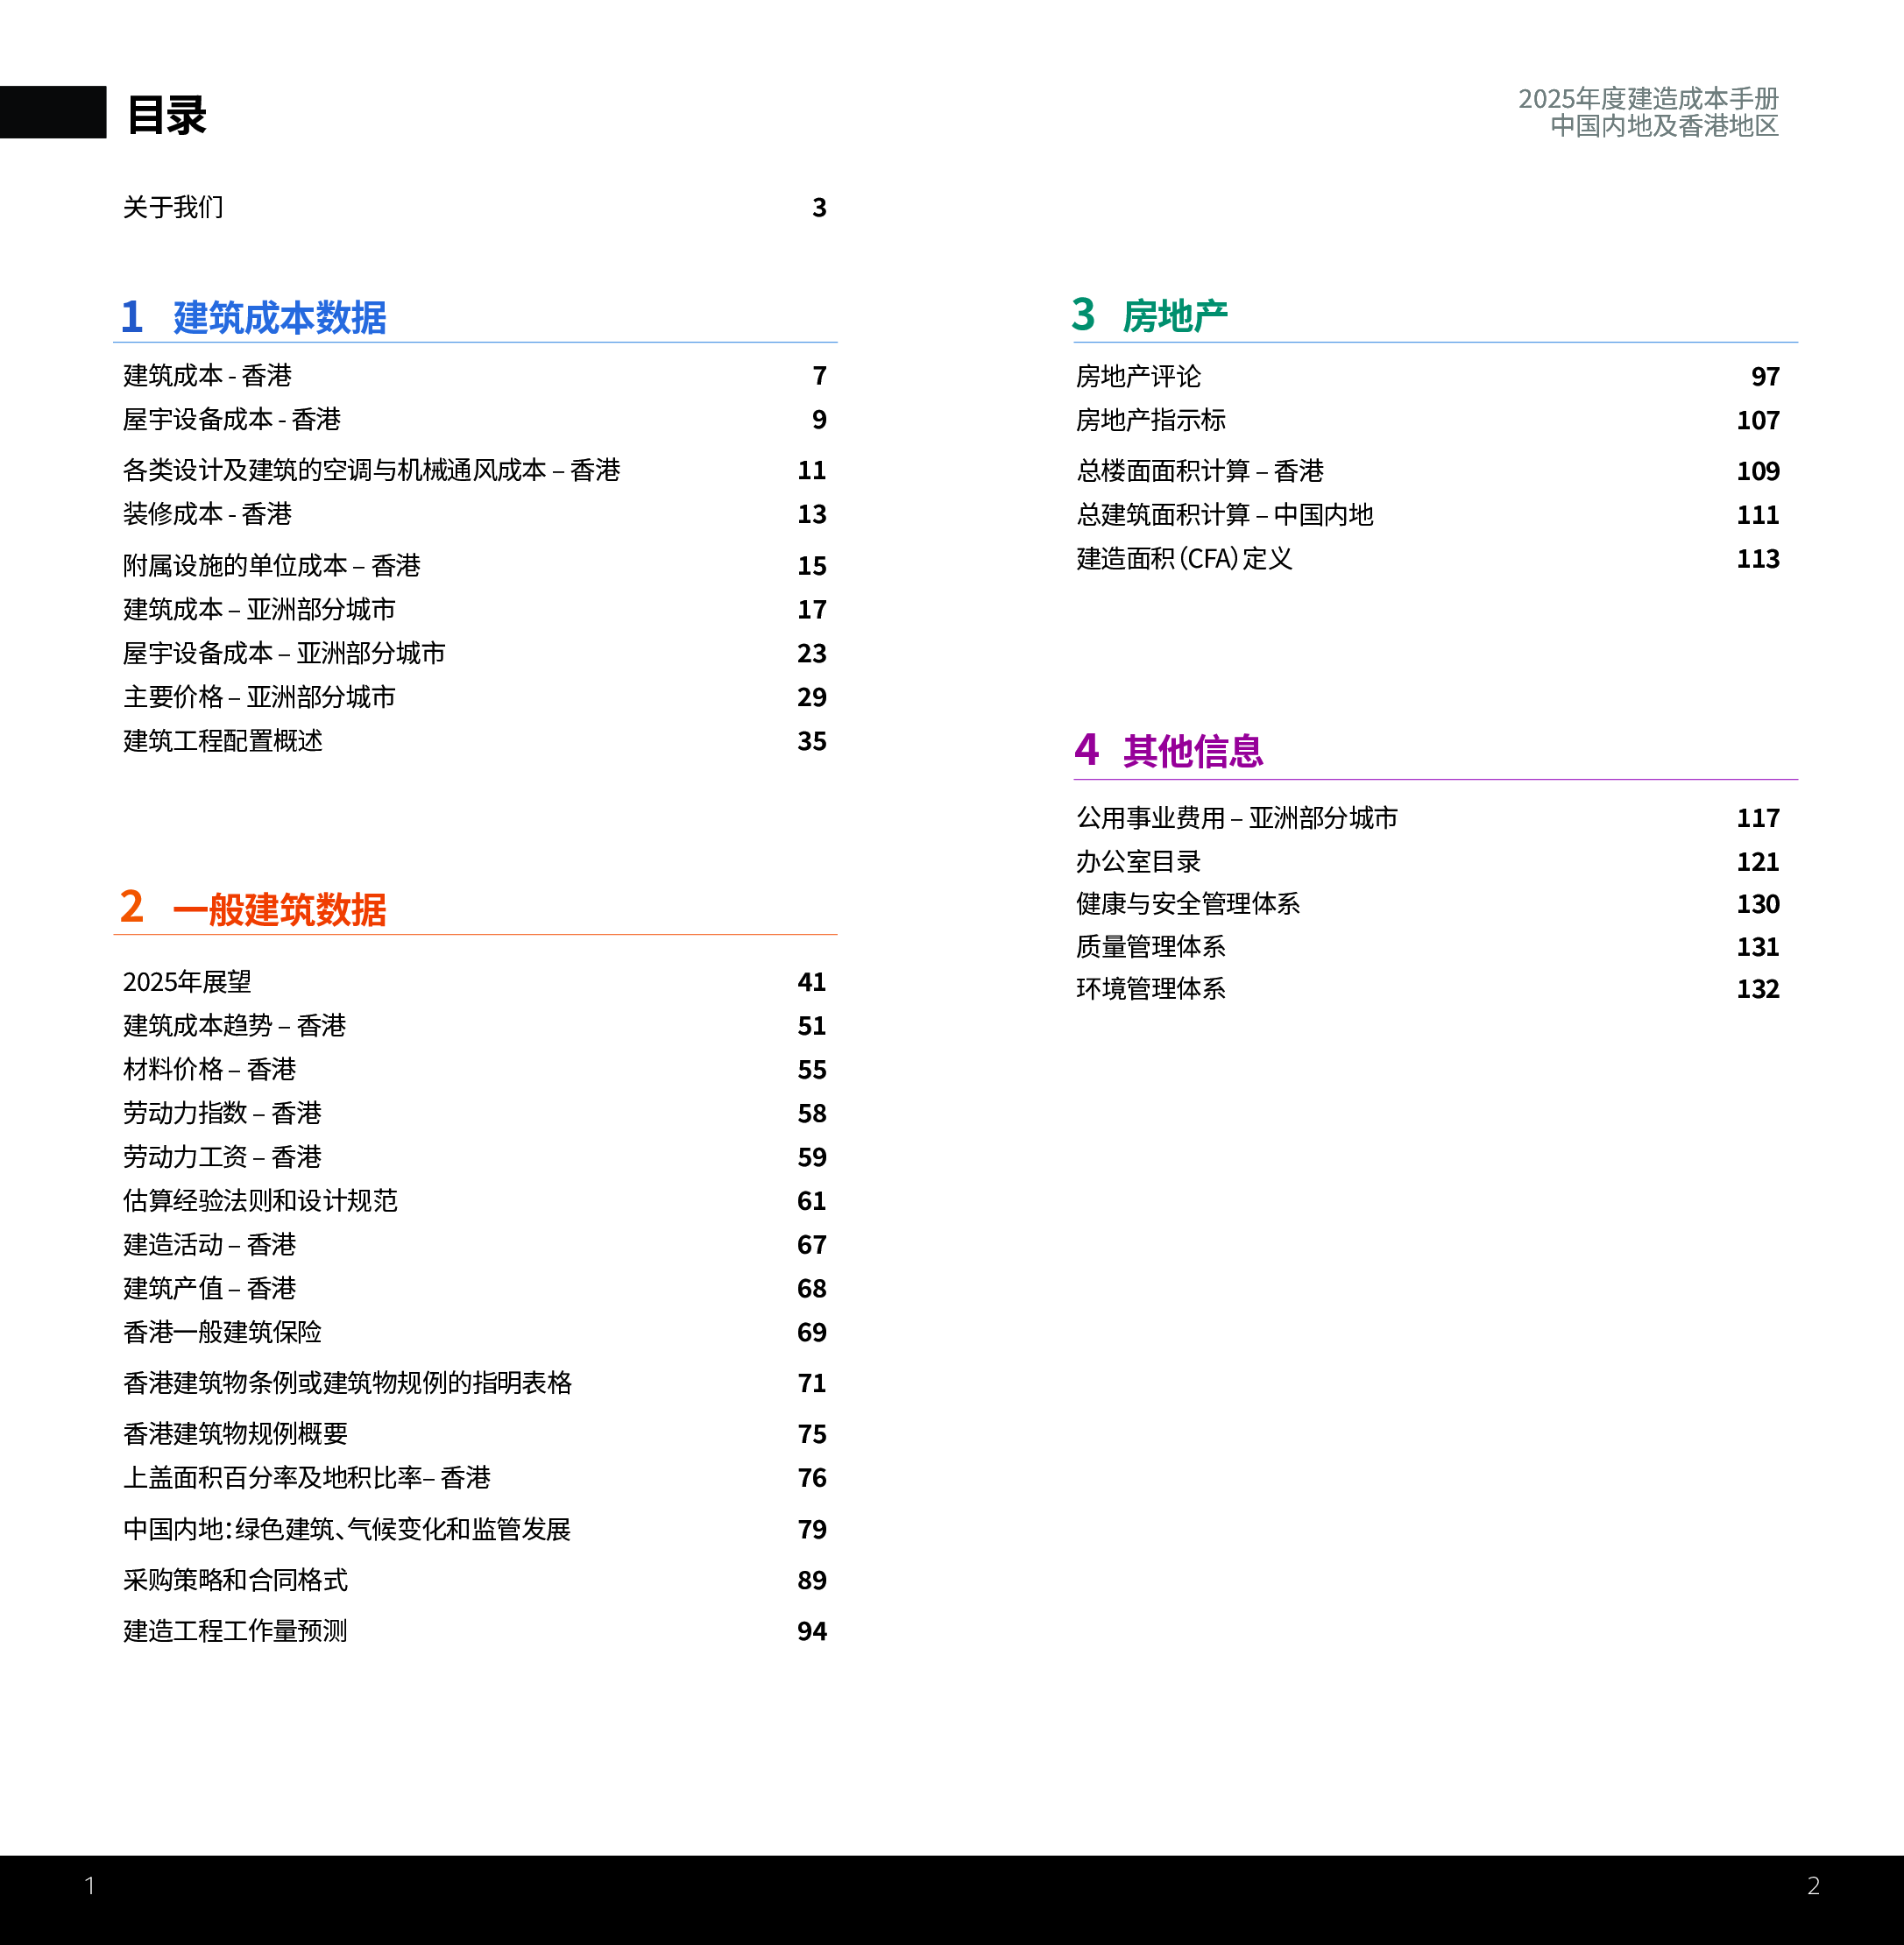Viewport: 1904px width, 1945px height.
Task: Click the footer page number 2
Action: tap(1813, 1886)
